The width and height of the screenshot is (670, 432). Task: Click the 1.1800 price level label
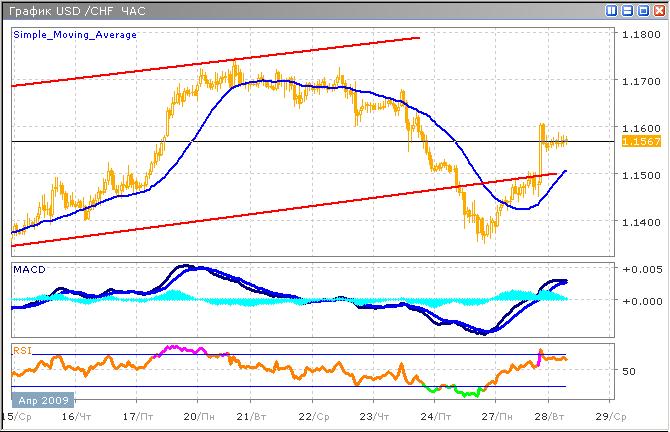638,35
